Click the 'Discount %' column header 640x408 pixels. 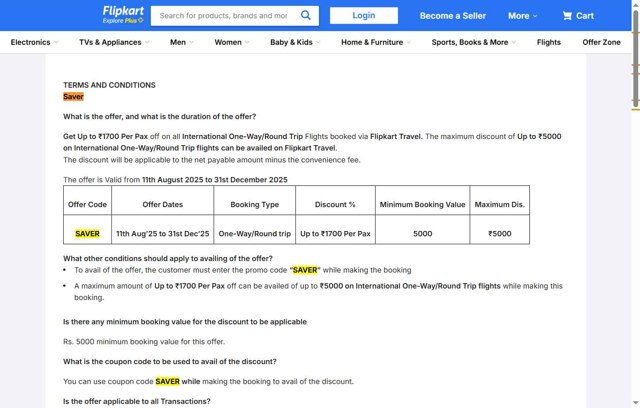pyautogui.click(x=336, y=204)
